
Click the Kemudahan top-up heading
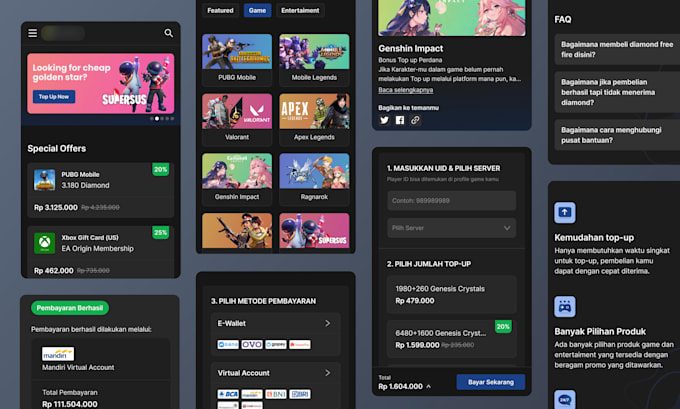[x=594, y=238]
